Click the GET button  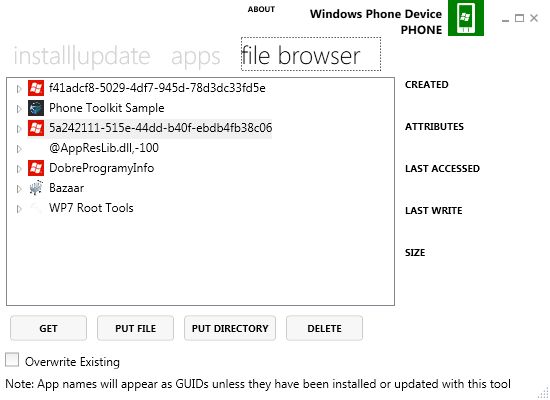tap(48, 328)
